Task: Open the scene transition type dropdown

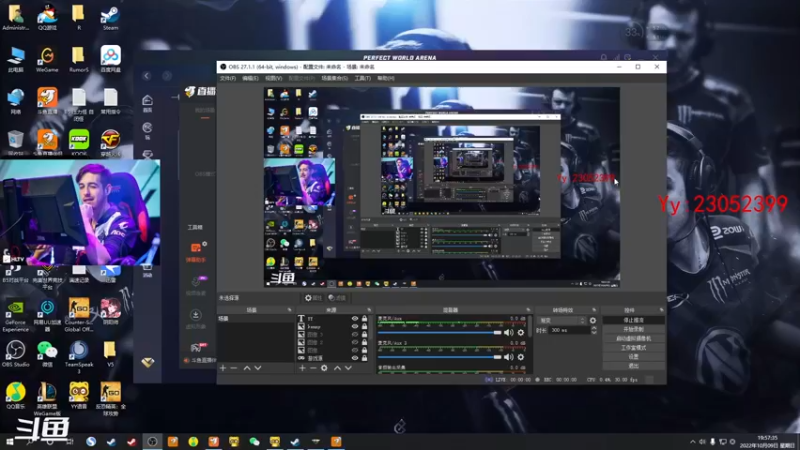Action: pos(562,320)
